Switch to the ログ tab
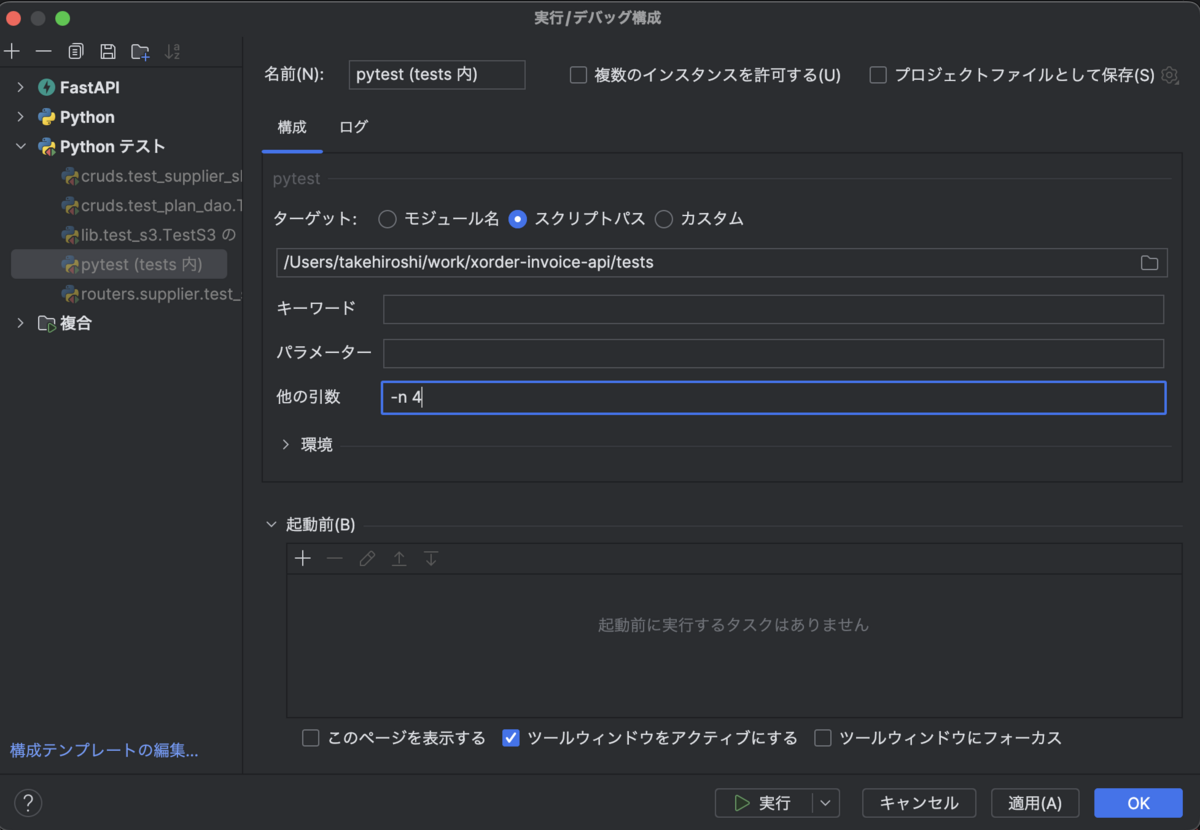 coord(353,127)
